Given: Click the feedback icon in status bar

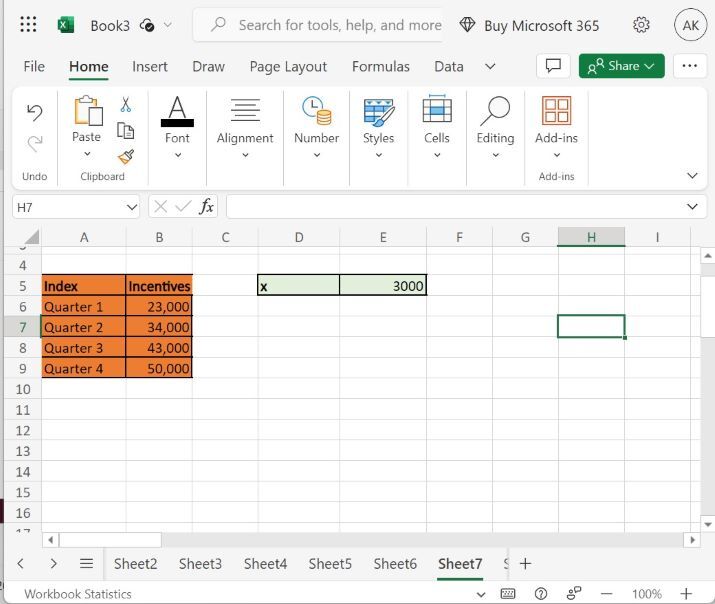Looking at the screenshot, I should [x=574, y=593].
